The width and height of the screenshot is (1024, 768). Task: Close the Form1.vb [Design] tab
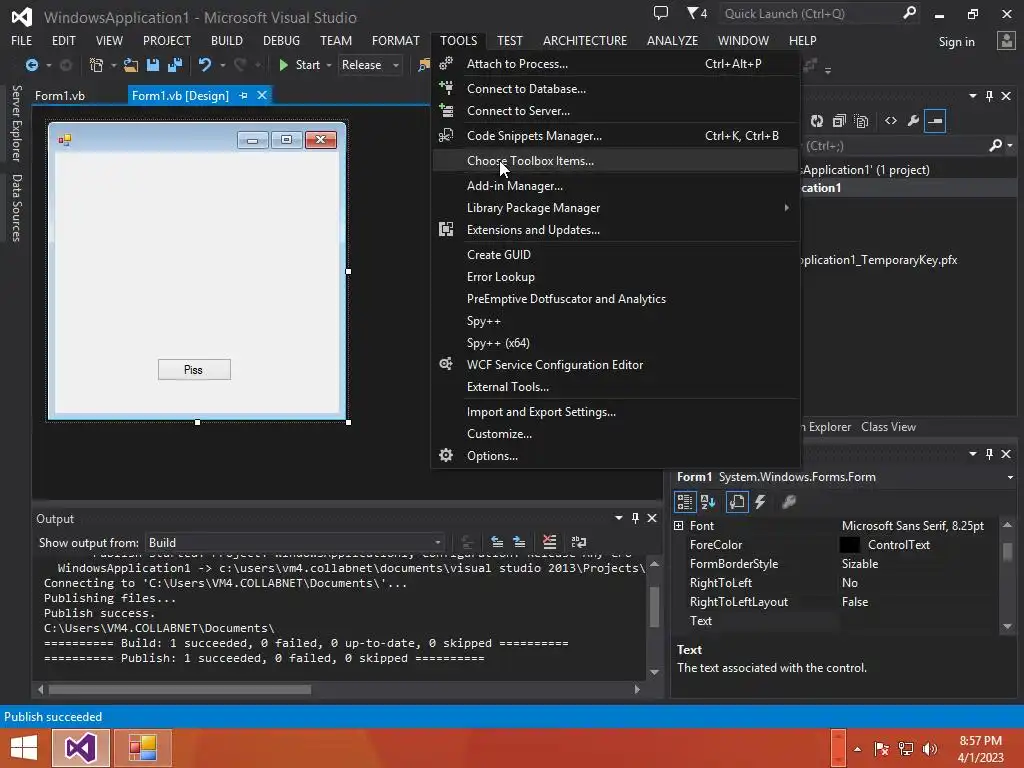(x=262, y=95)
